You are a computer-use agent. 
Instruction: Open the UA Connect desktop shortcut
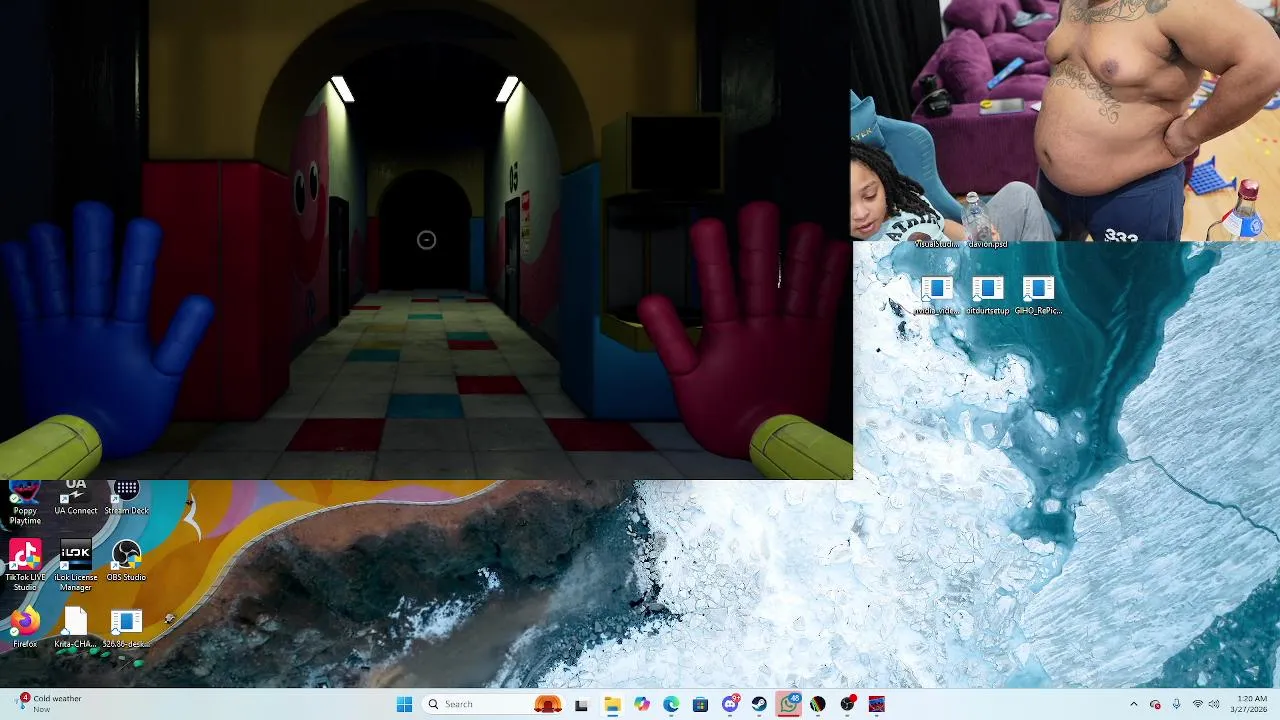pos(76,498)
